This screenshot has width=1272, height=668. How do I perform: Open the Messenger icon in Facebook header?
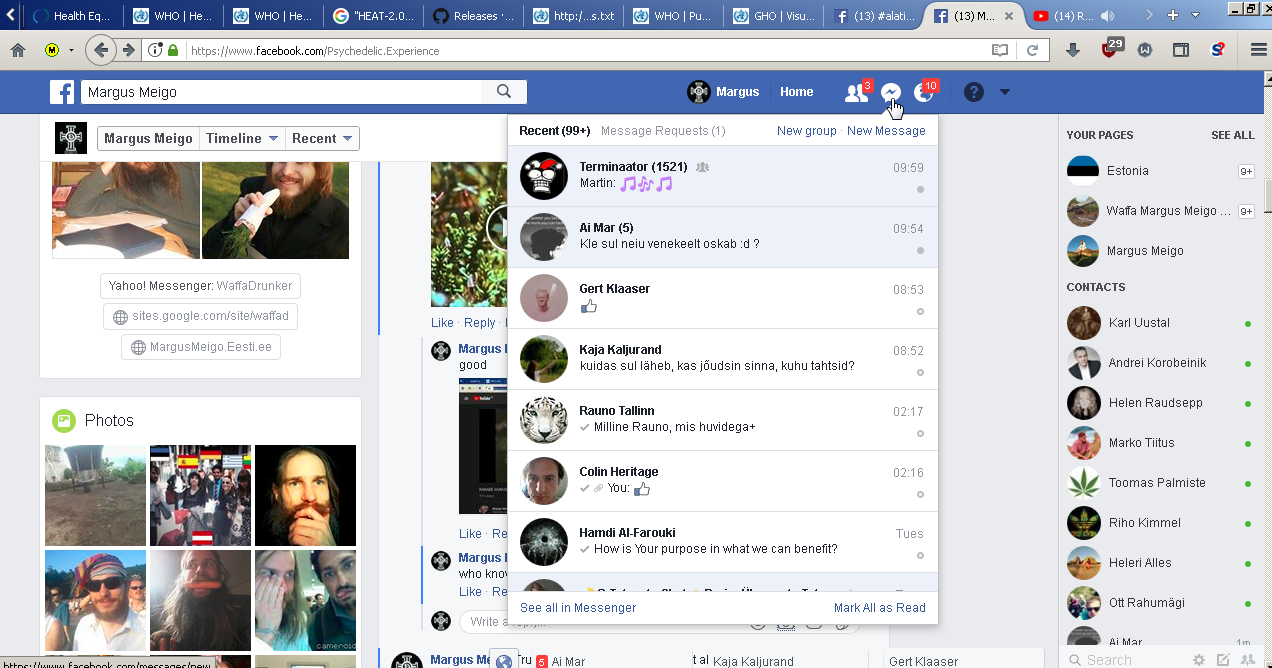[x=890, y=92]
